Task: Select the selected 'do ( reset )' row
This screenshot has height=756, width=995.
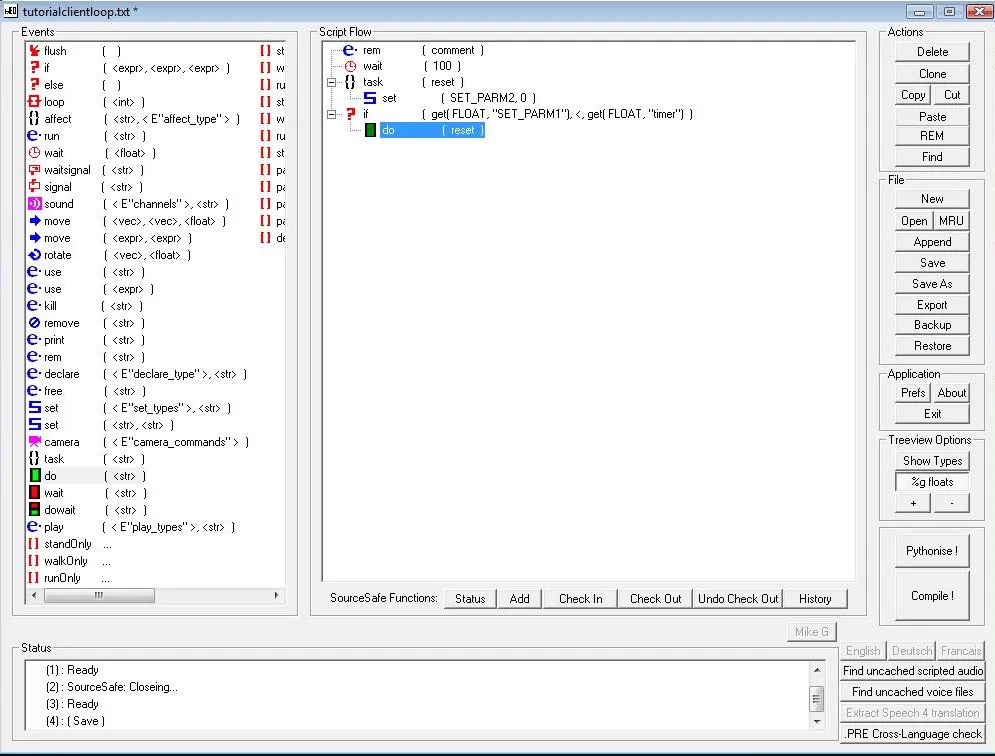Action: coord(432,130)
